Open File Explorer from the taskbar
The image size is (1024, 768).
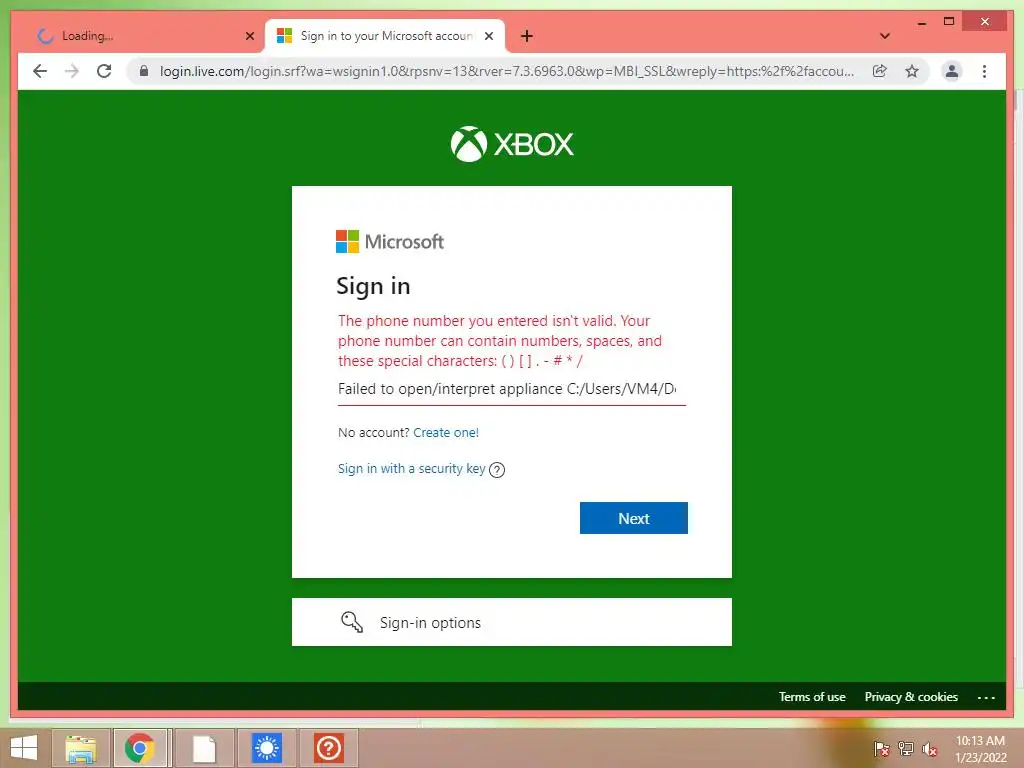pyautogui.click(x=81, y=748)
